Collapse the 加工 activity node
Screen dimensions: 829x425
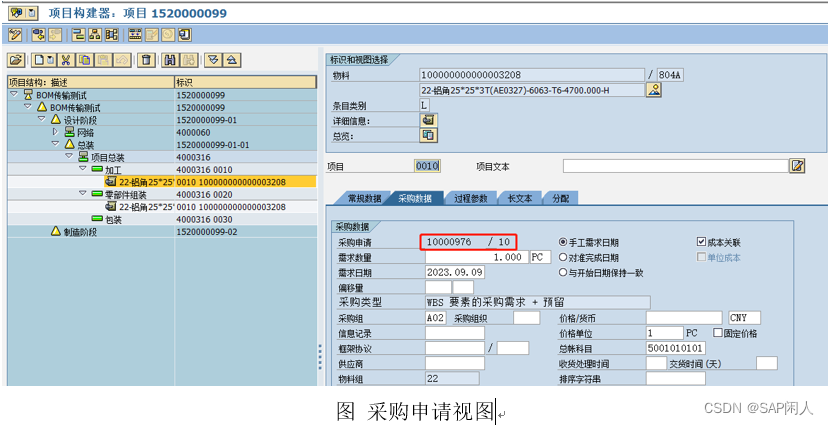[x=82, y=169]
